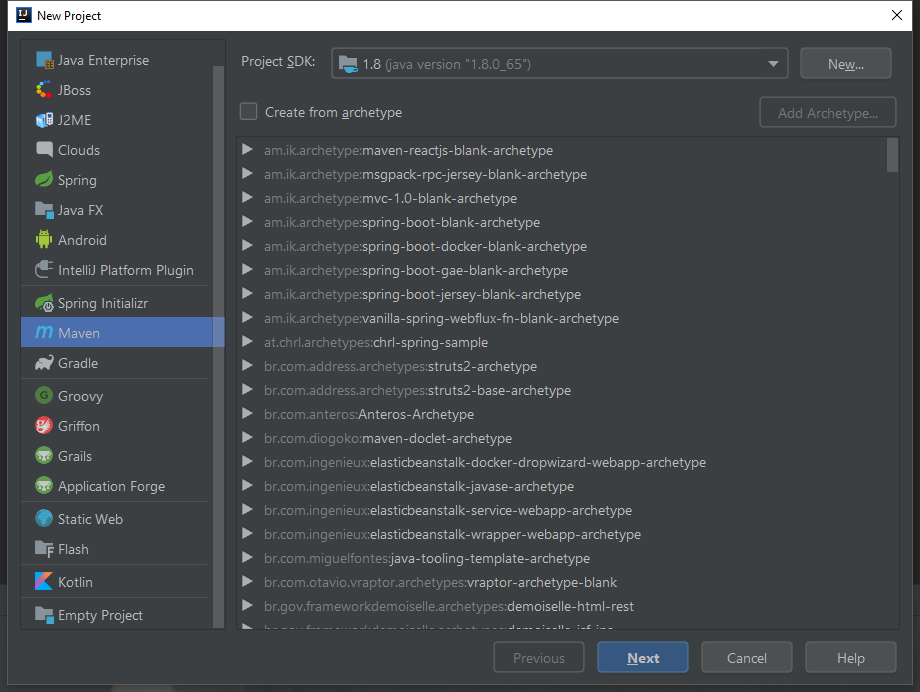Cancel the New Project dialog
920x692 pixels.
click(x=746, y=657)
